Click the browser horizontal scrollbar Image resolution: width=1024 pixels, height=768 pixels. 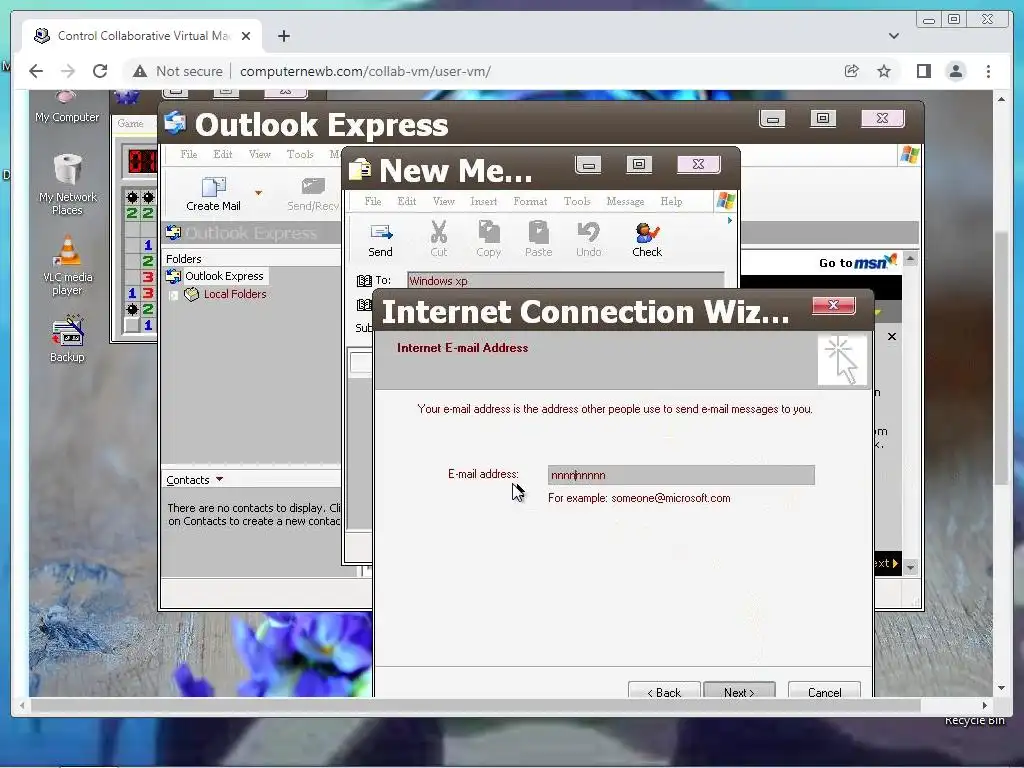pos(475,705)
